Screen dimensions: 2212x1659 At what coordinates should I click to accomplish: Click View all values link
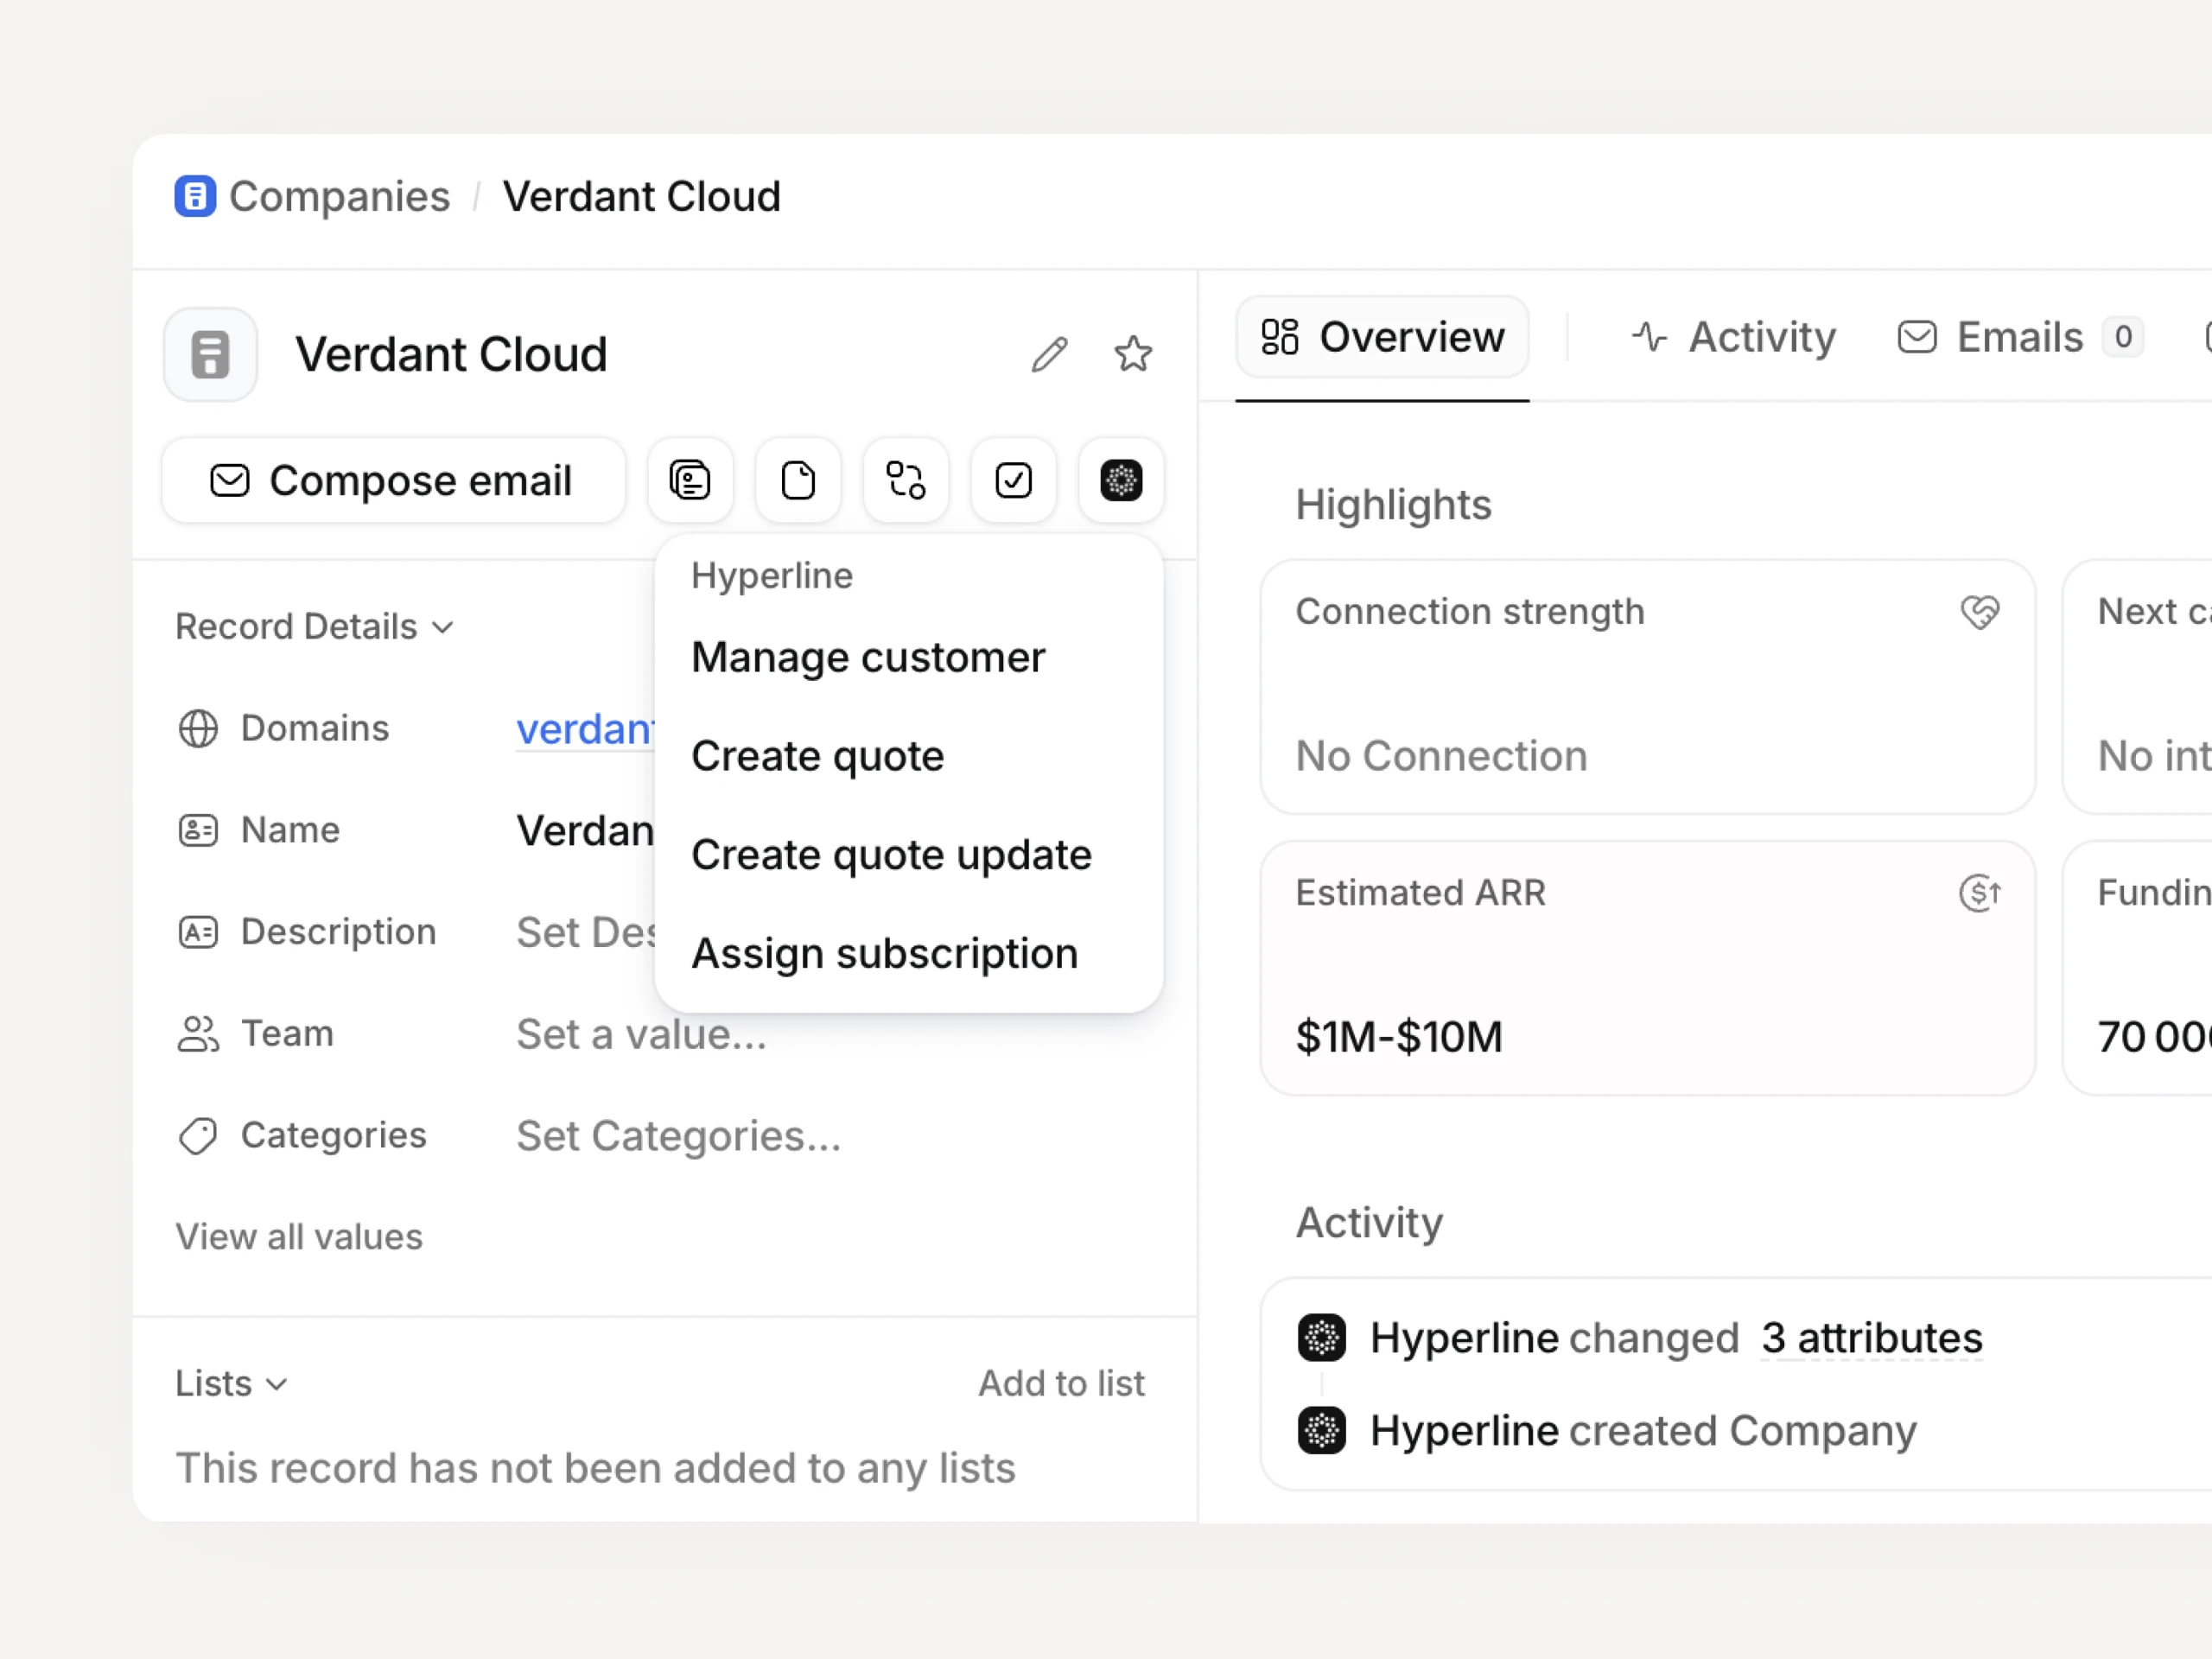click(x=299, y=1237)
